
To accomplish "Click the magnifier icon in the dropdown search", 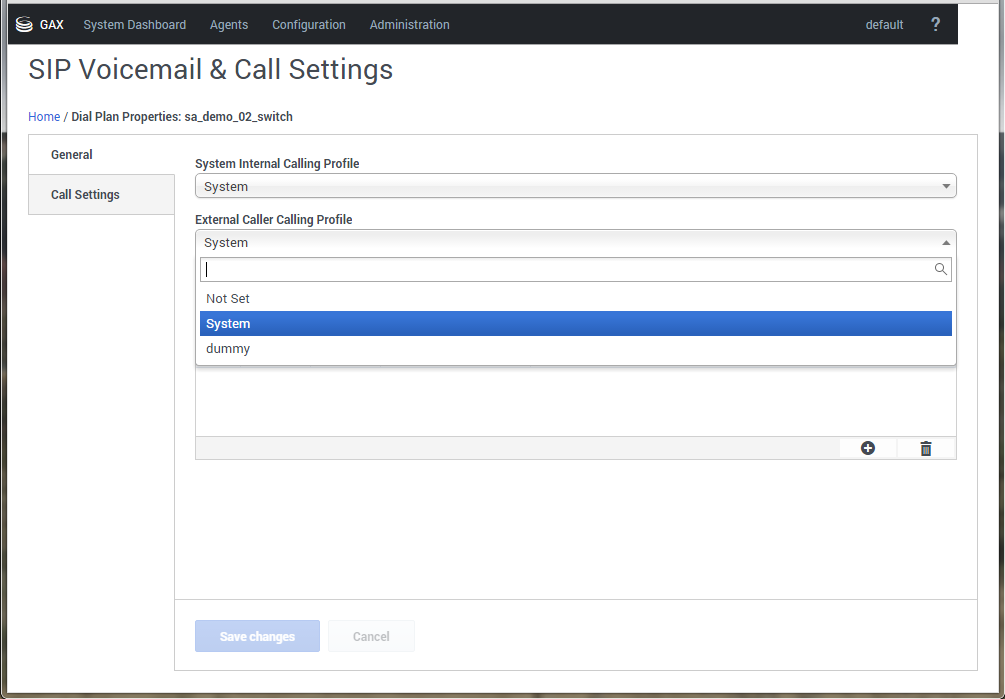I will click(x=940, y=269).
